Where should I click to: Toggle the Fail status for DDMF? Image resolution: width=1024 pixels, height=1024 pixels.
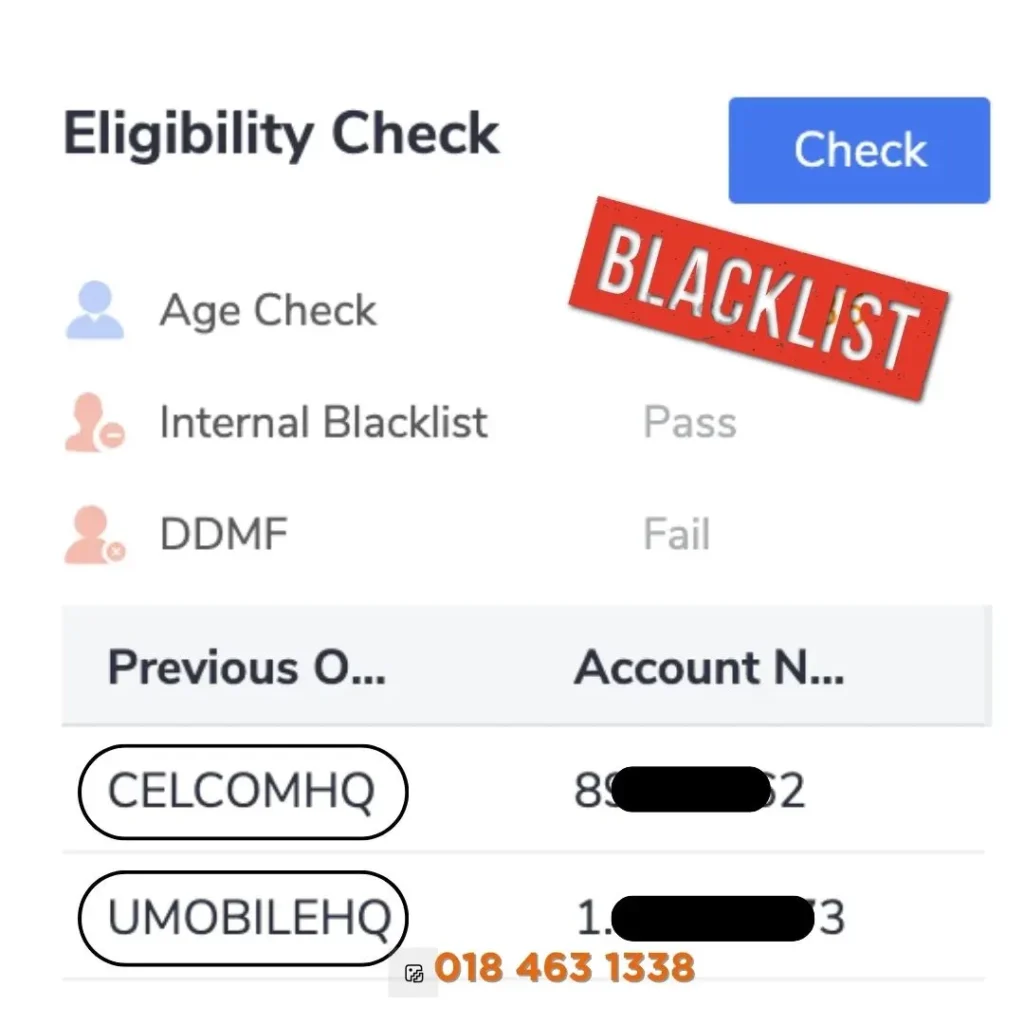pyautogui.click(x=675, y=533)
